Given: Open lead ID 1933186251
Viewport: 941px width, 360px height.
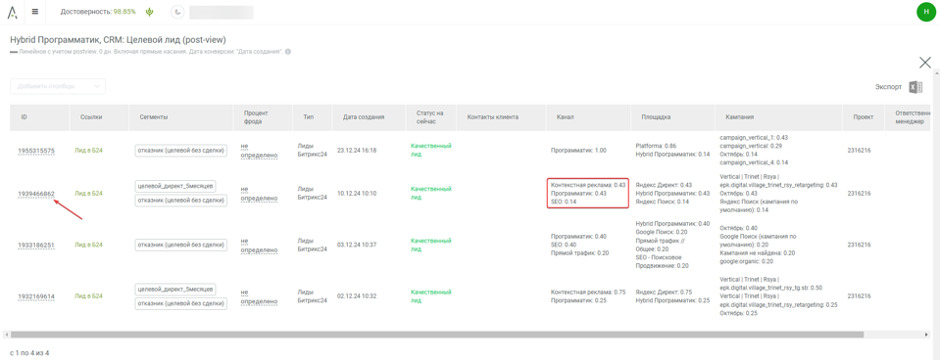Looking at the screenshot, I should click(36, 245).
